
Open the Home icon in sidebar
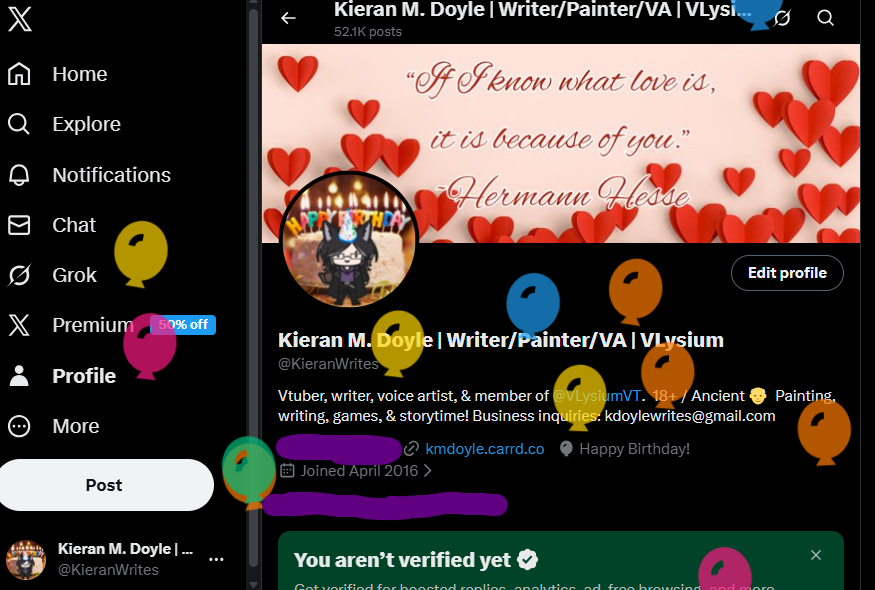click(19, 74)
